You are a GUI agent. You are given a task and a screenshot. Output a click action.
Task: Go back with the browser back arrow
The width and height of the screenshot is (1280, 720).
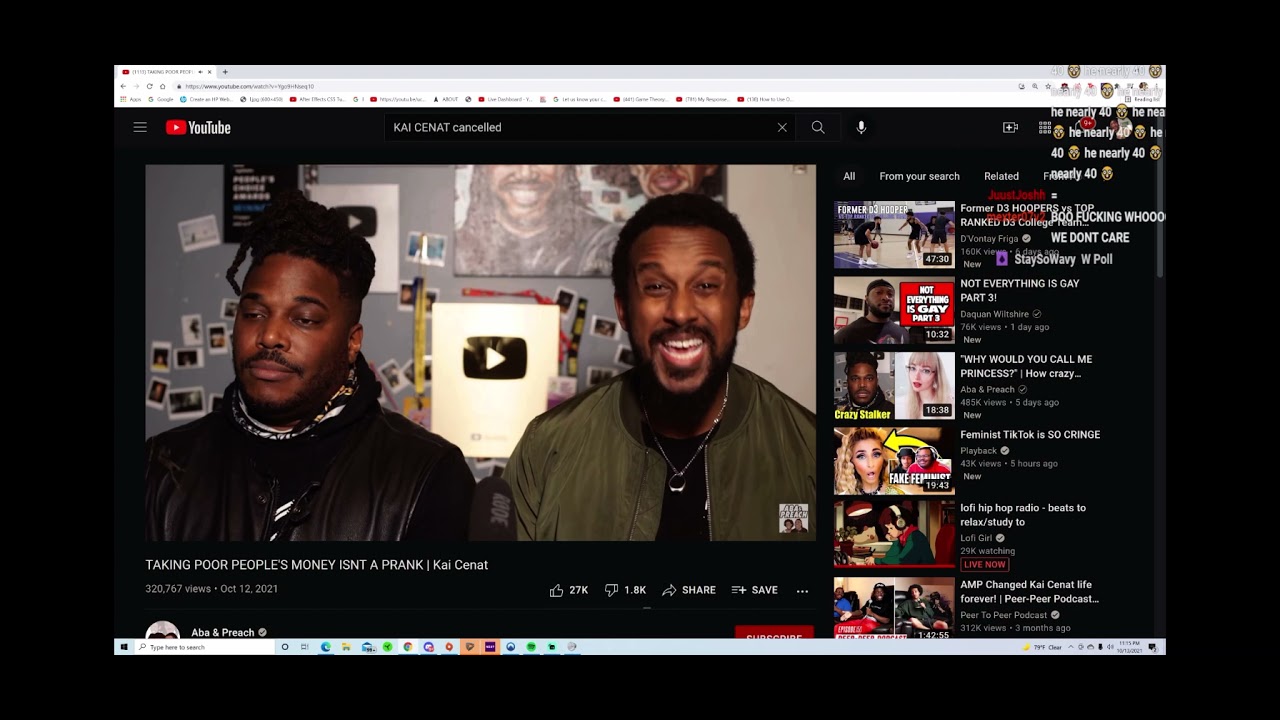[123, 86]
